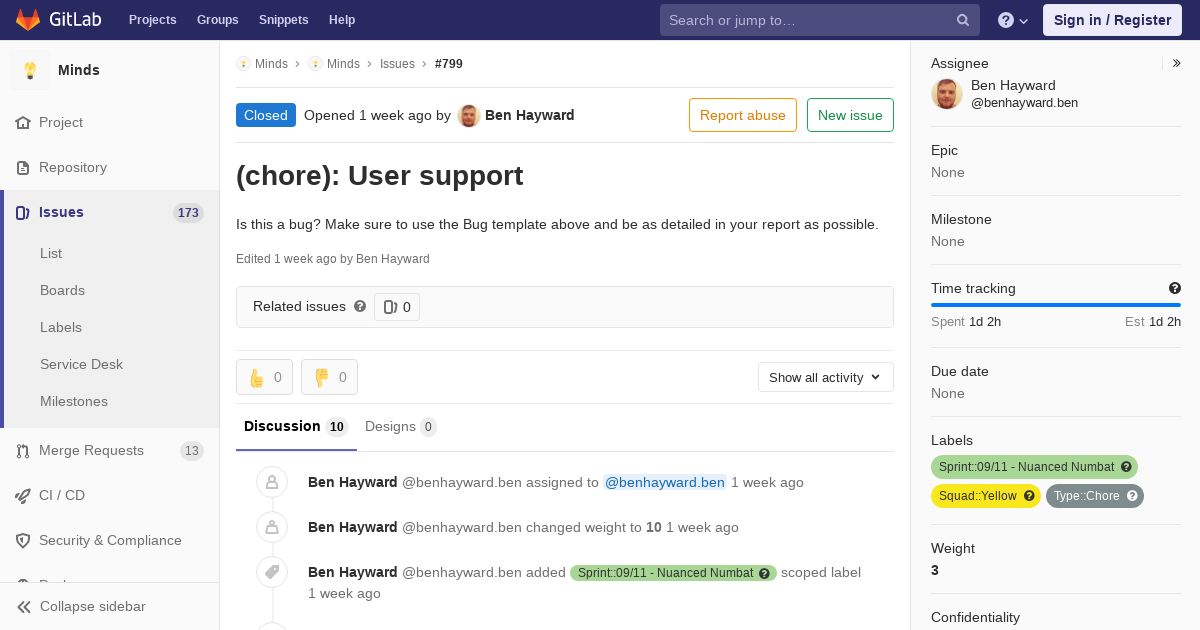Click the Project home icon in sidebar
The image size is (1200, 630).
tap(23, 123)
